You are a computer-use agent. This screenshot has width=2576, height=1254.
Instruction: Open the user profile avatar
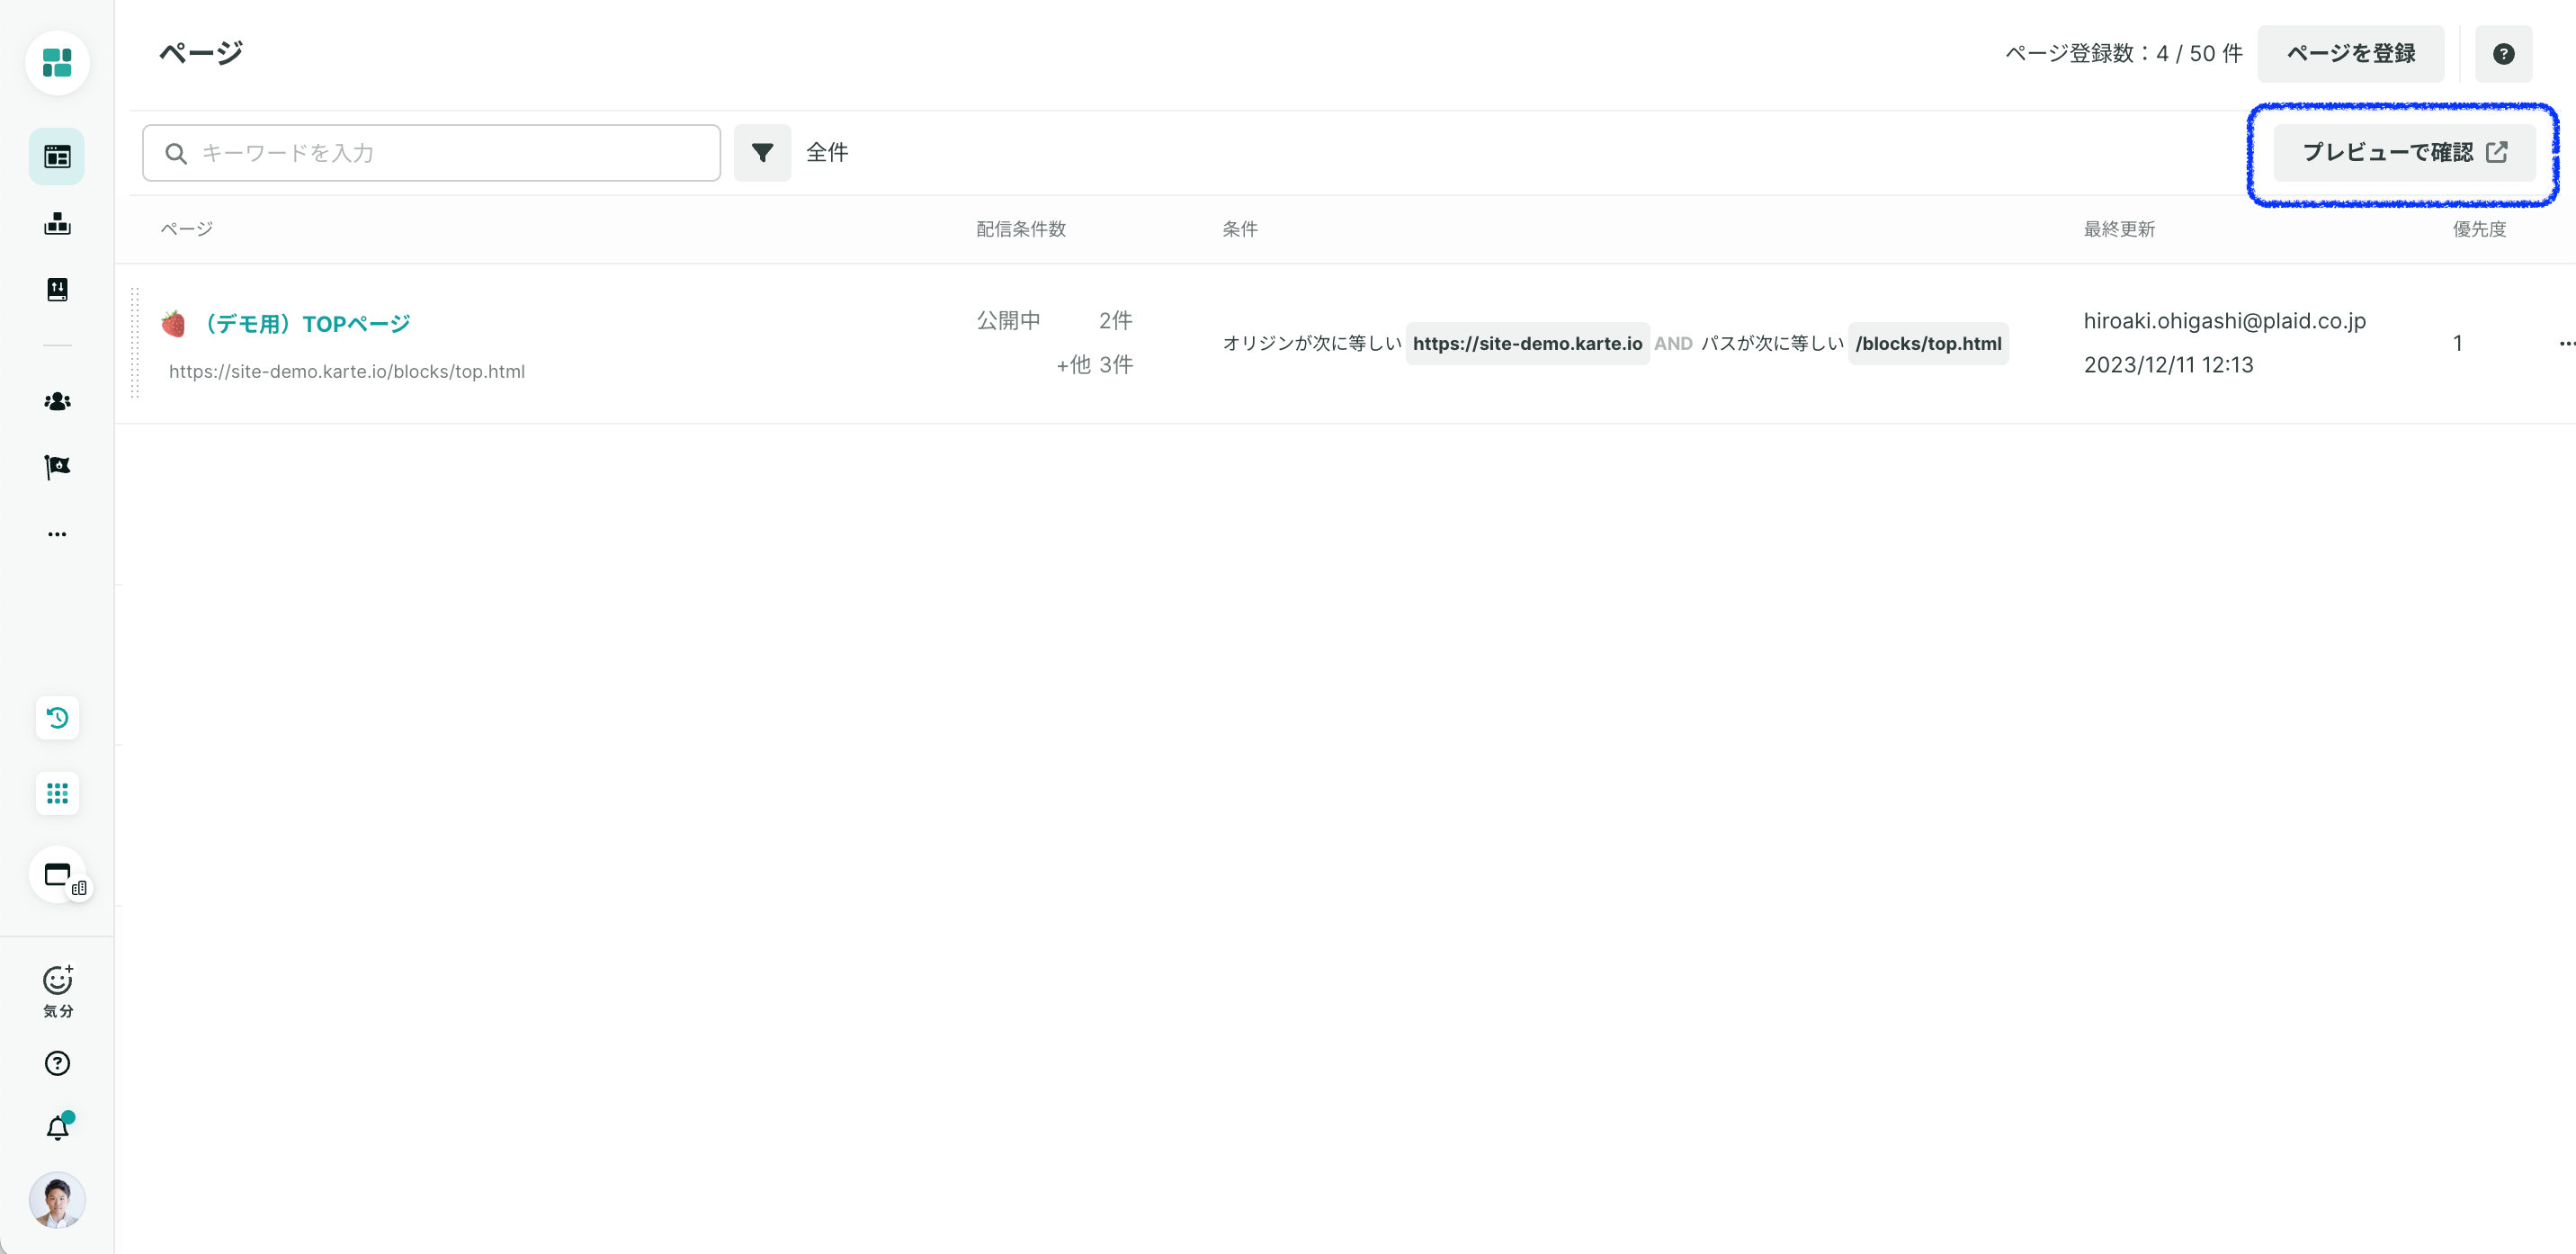(57, 1200)
